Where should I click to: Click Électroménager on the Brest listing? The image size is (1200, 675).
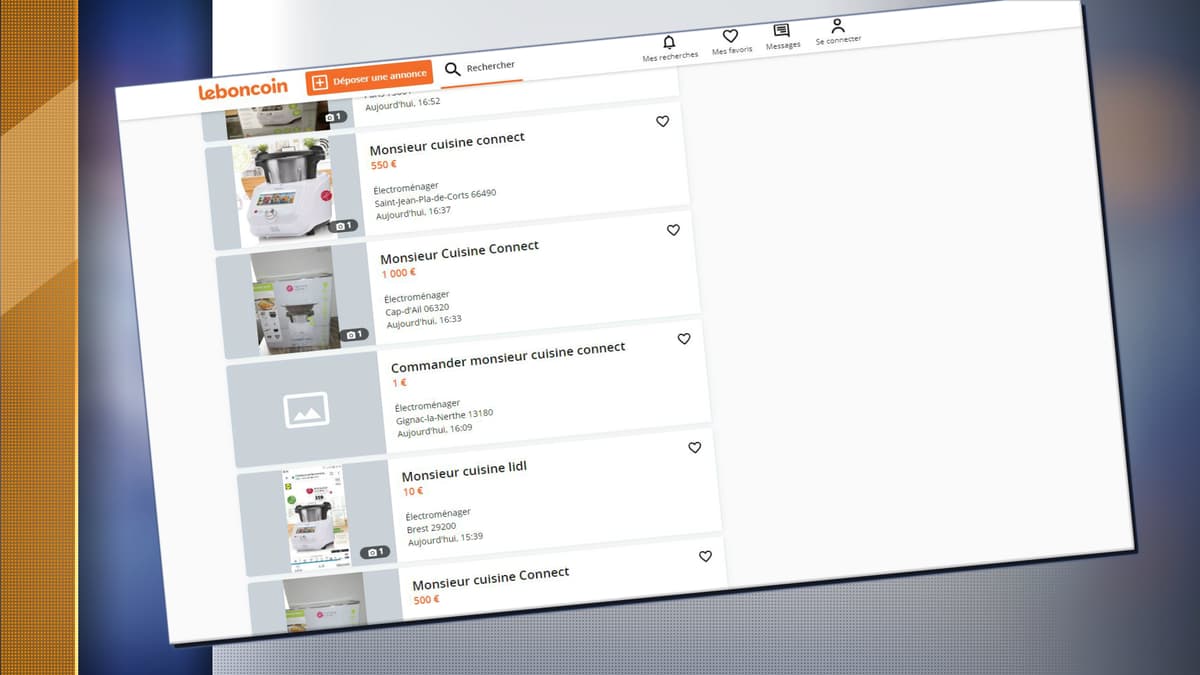coord(438,514)
